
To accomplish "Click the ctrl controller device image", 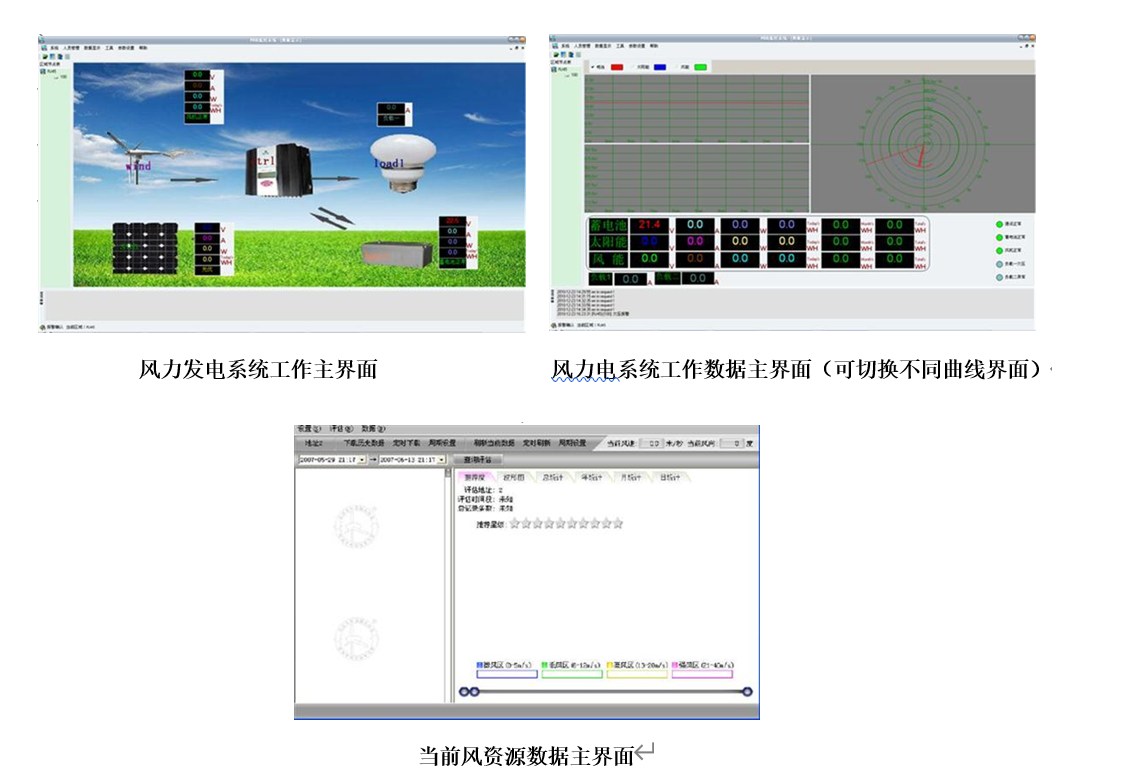I will pyautogui.click(x=281, y=170).
